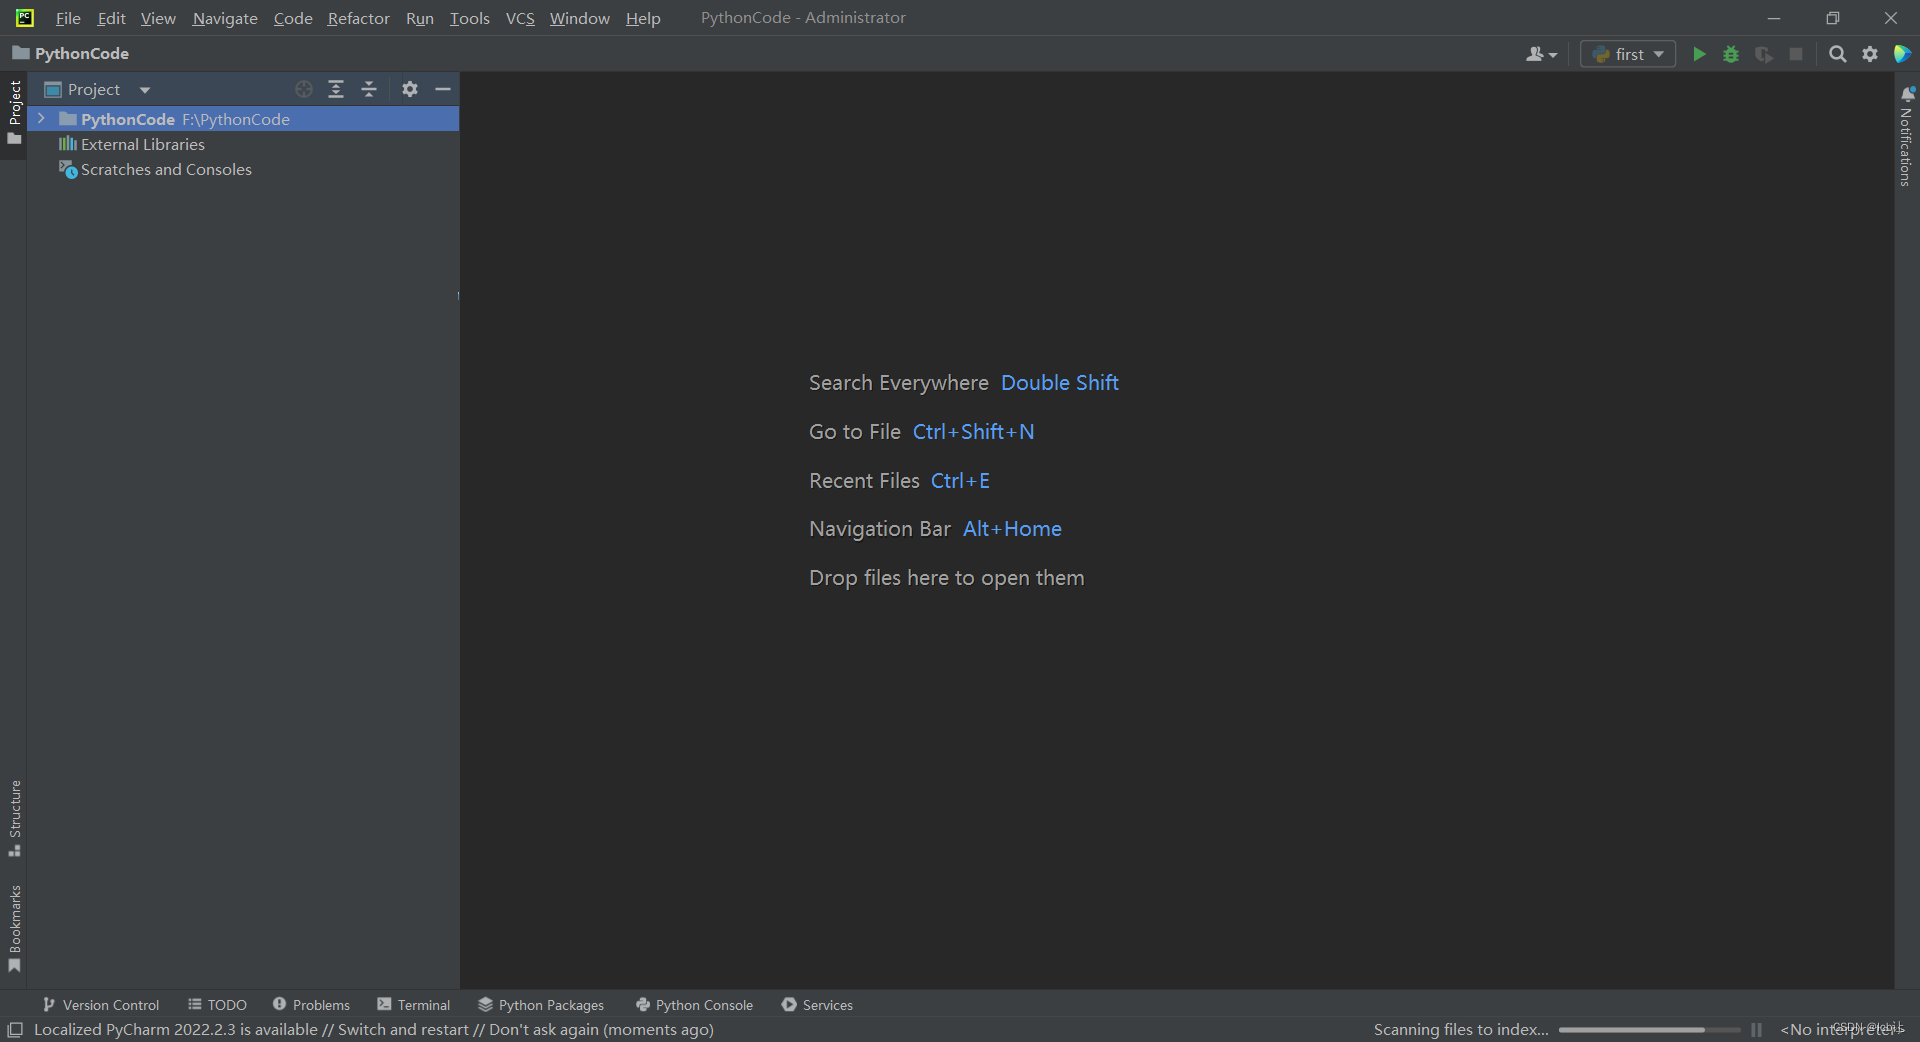Open the Code menu

pos(293,18)
